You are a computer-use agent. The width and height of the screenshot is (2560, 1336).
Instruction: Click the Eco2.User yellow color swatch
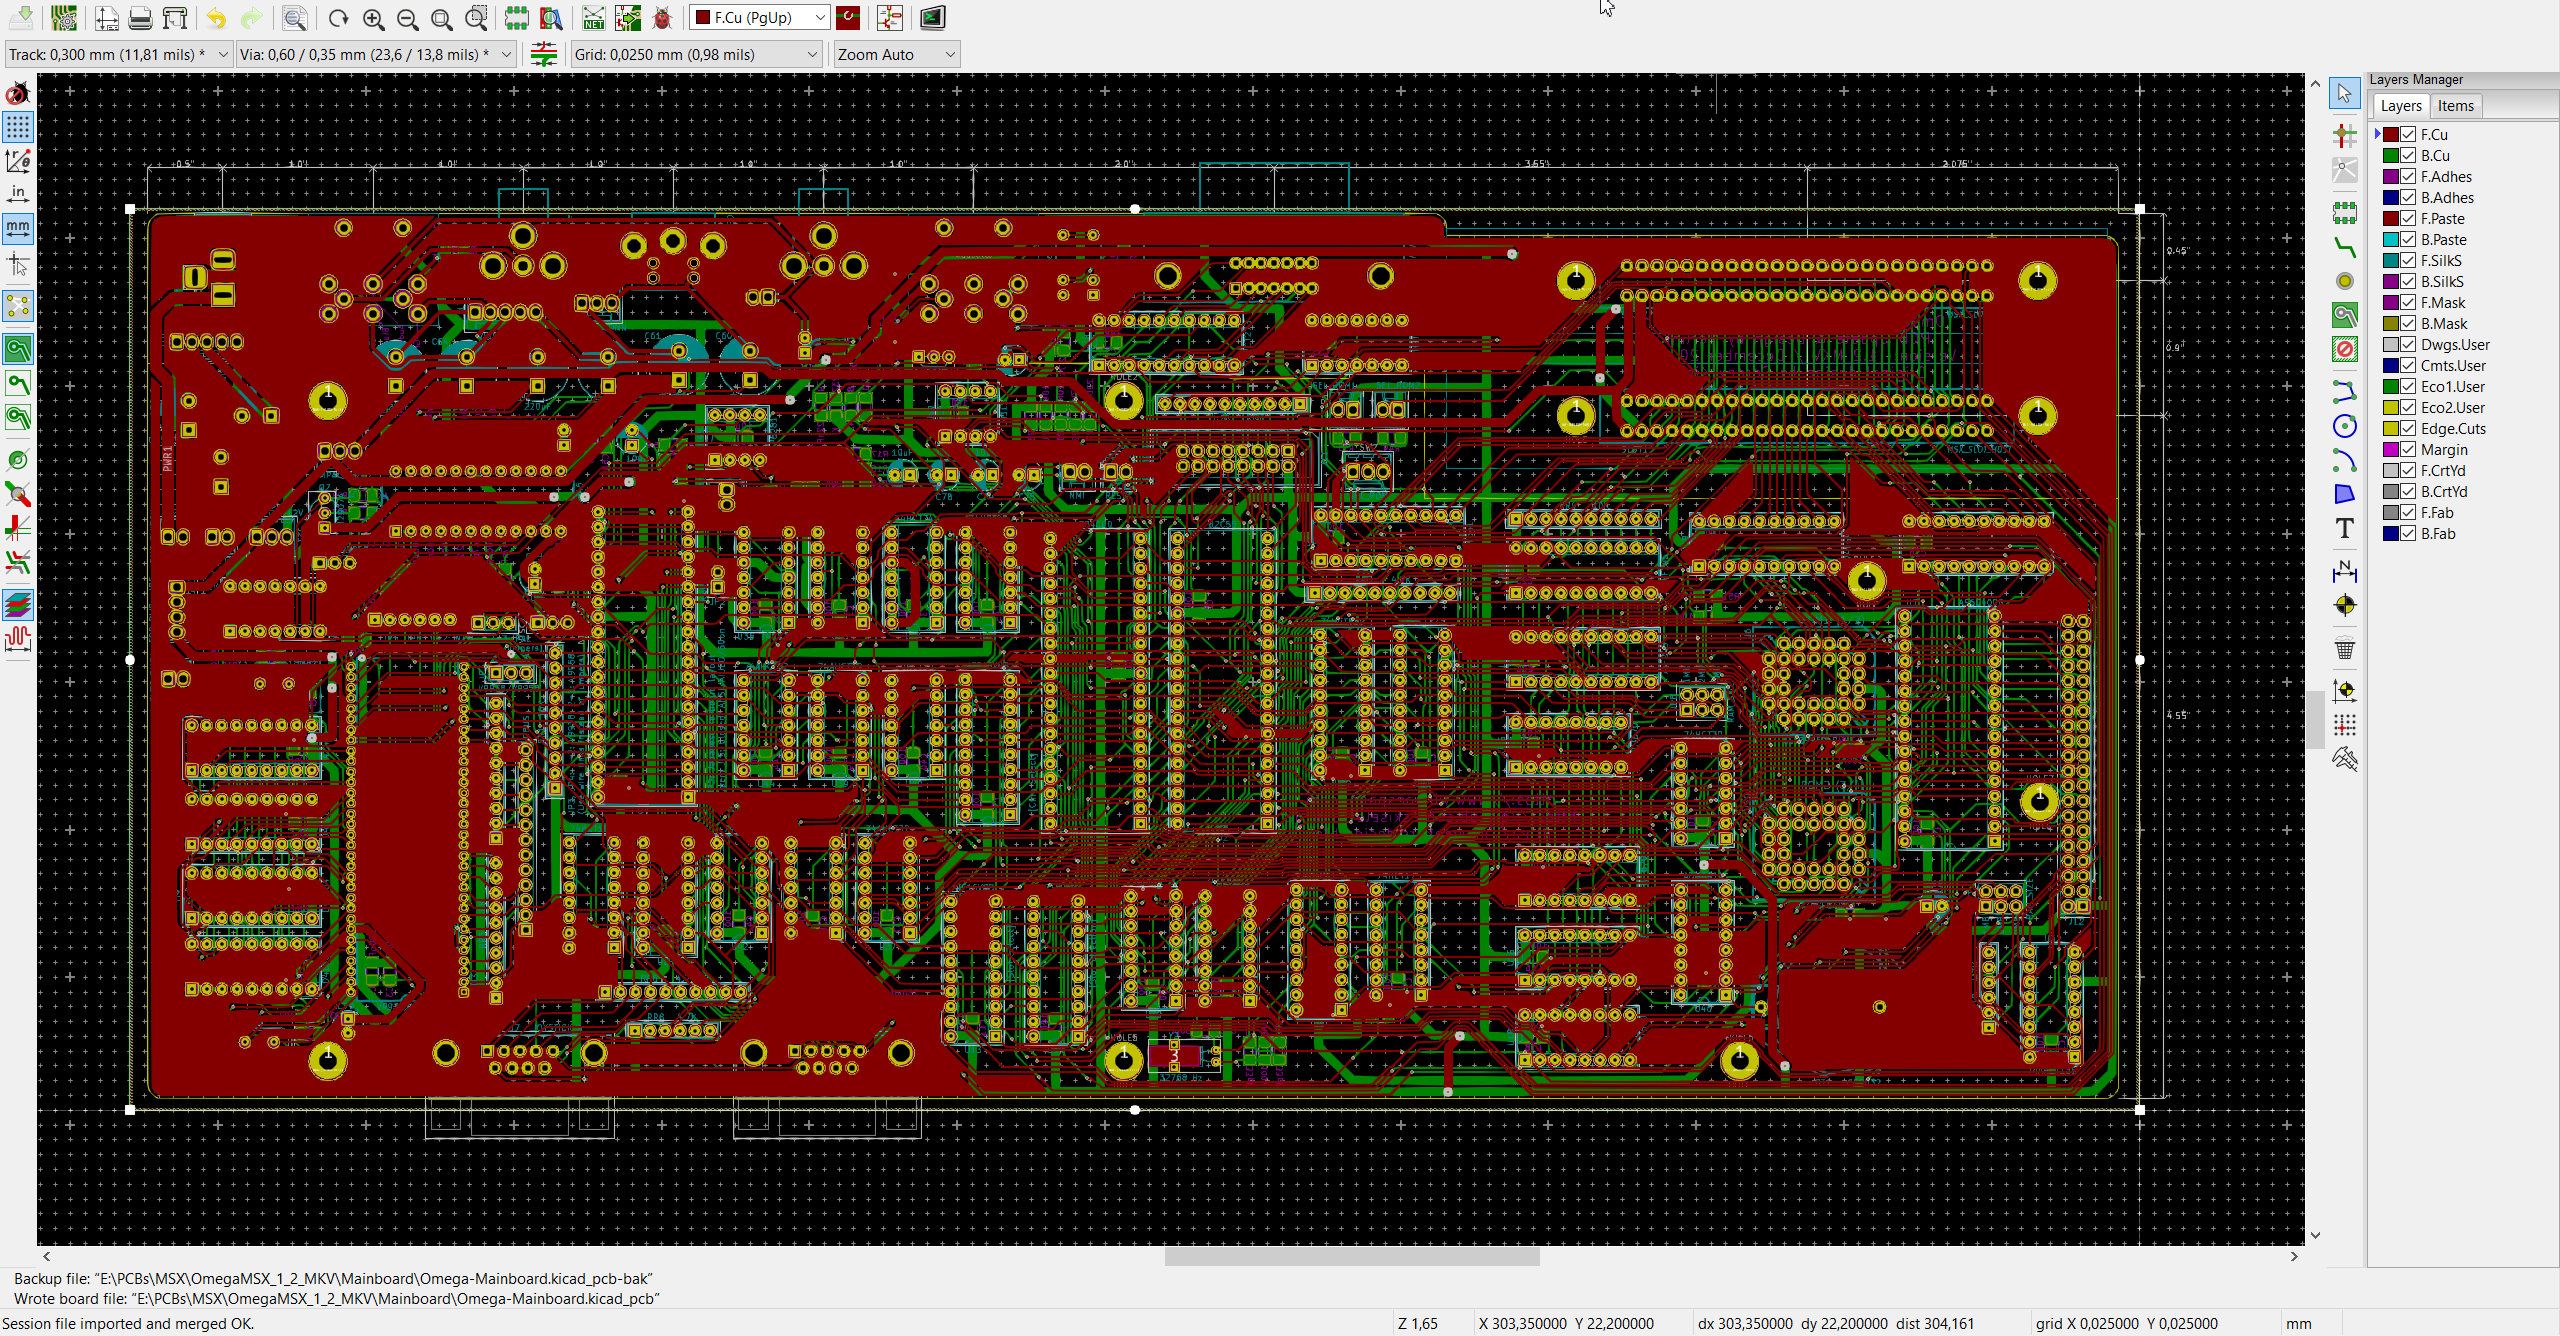pyautogui.click(x=2390, y=407)
